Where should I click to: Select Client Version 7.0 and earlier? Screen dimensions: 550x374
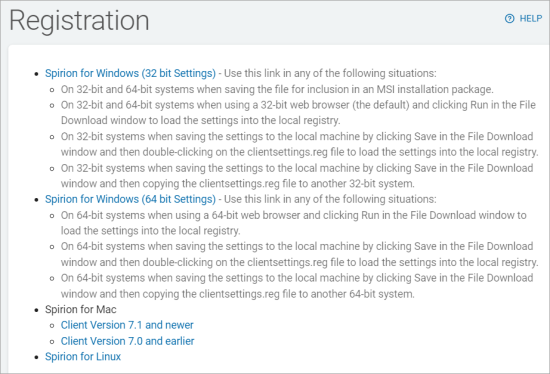pos(127,341)
